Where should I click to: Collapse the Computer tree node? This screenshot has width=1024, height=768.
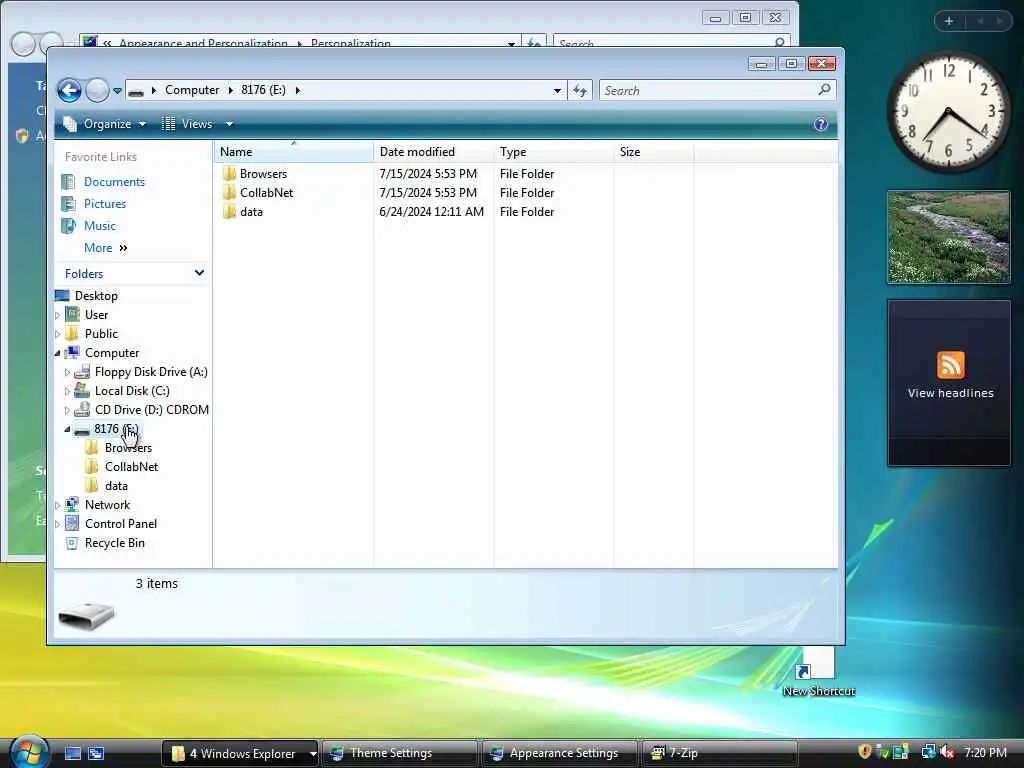[57, 353]
